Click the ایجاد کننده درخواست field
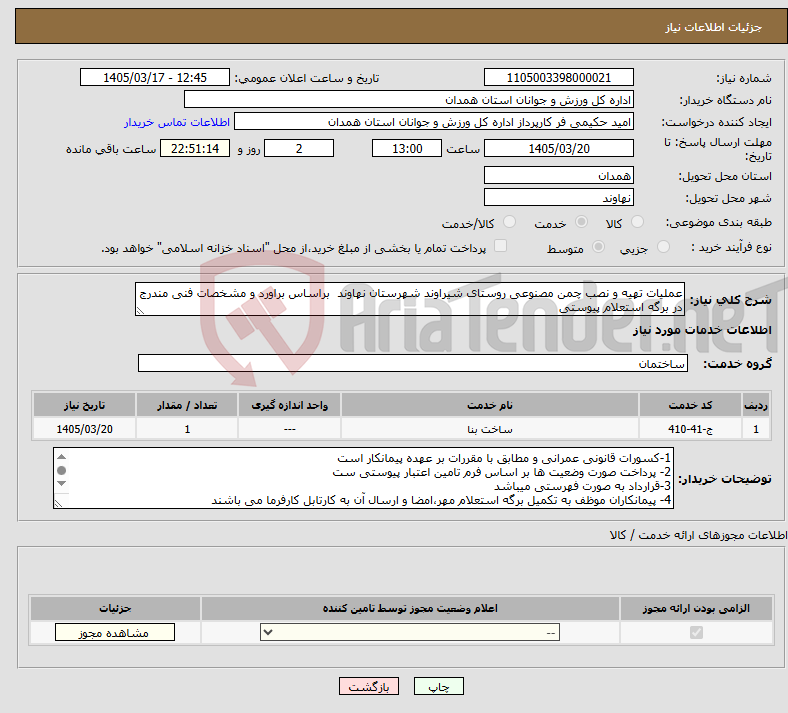This screenshot has height=713, width=788. 434,122
